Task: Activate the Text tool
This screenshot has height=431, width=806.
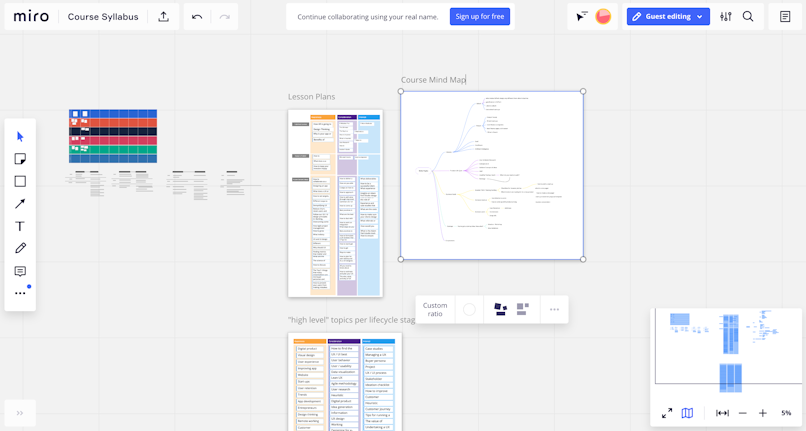Action: click(20, 226)
